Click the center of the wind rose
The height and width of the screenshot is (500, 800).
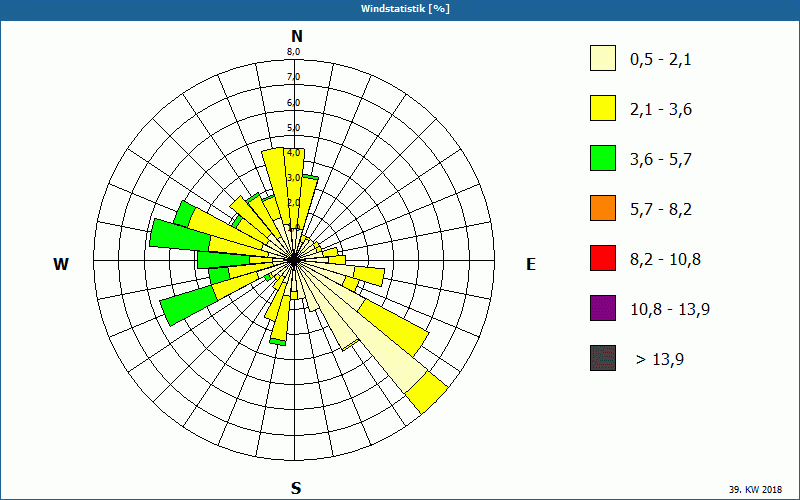[294, 260]
